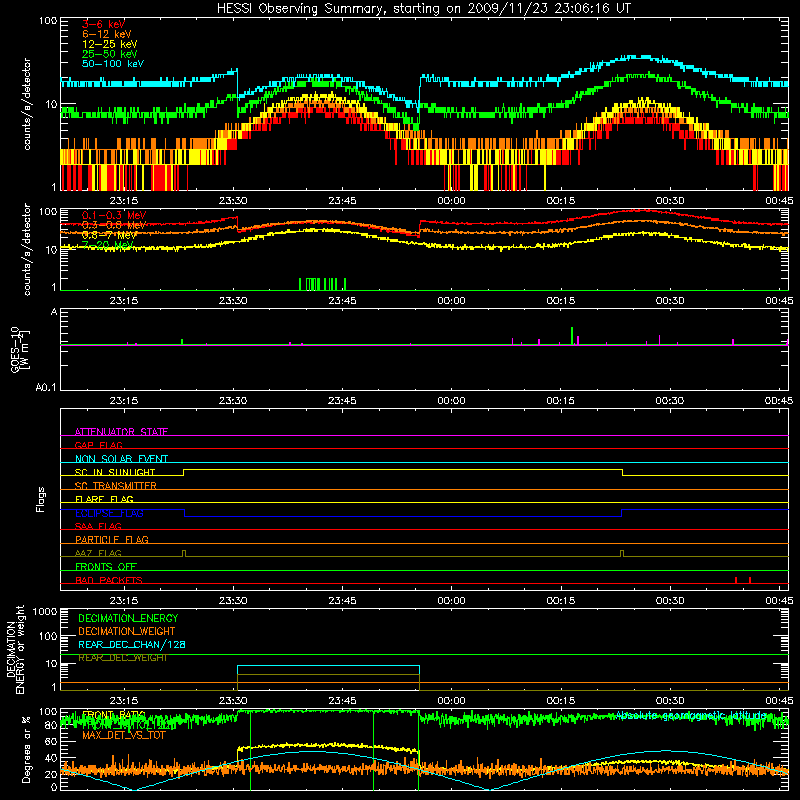The height and width of the screenshot is (800, 800).
Task: Click the 0.1-0.3 MeV legend label
Action: 114,215
